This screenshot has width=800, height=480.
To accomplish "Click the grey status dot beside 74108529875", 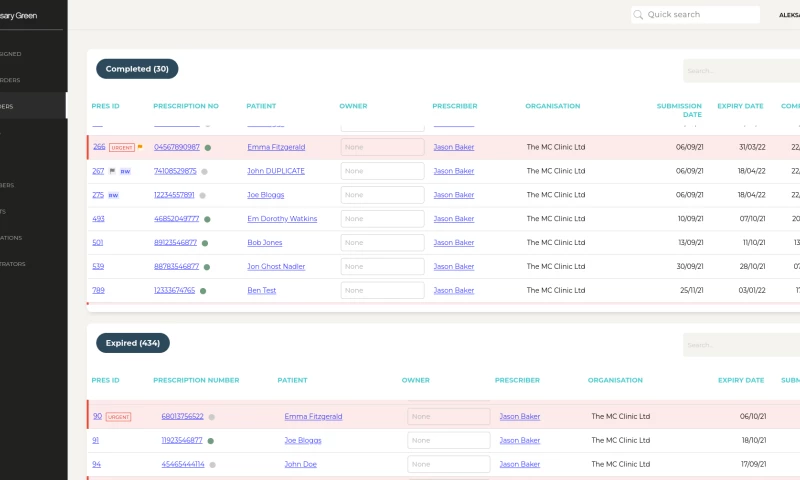I will 205,171.
